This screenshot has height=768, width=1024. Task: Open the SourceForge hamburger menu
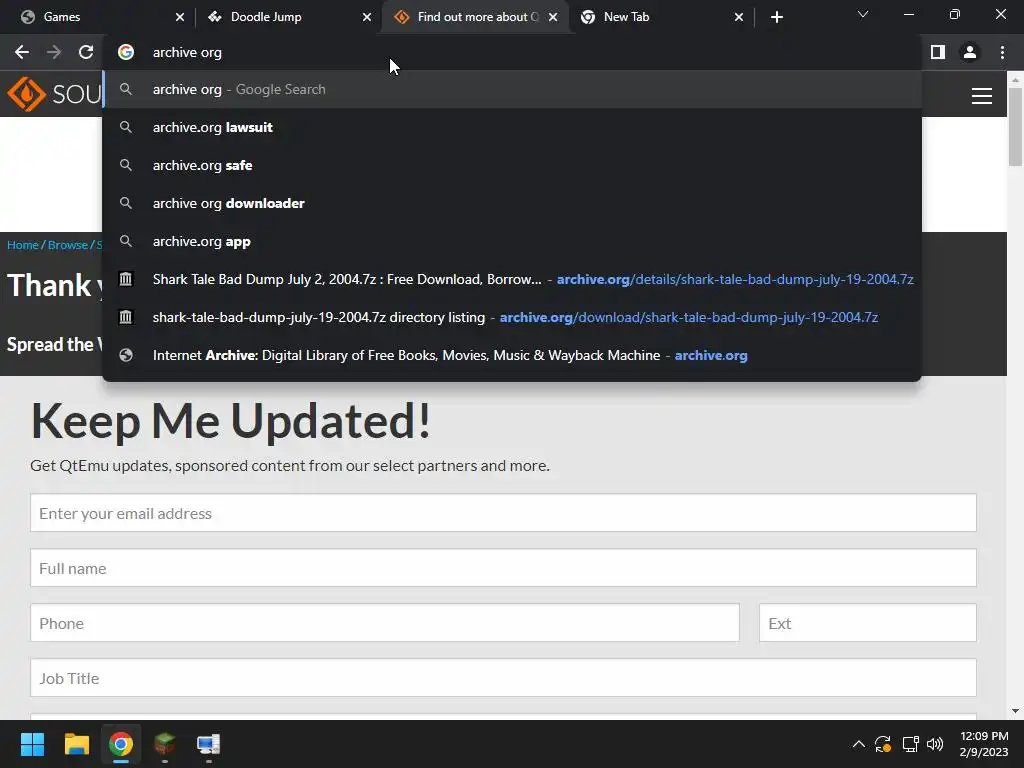(982, 96)
